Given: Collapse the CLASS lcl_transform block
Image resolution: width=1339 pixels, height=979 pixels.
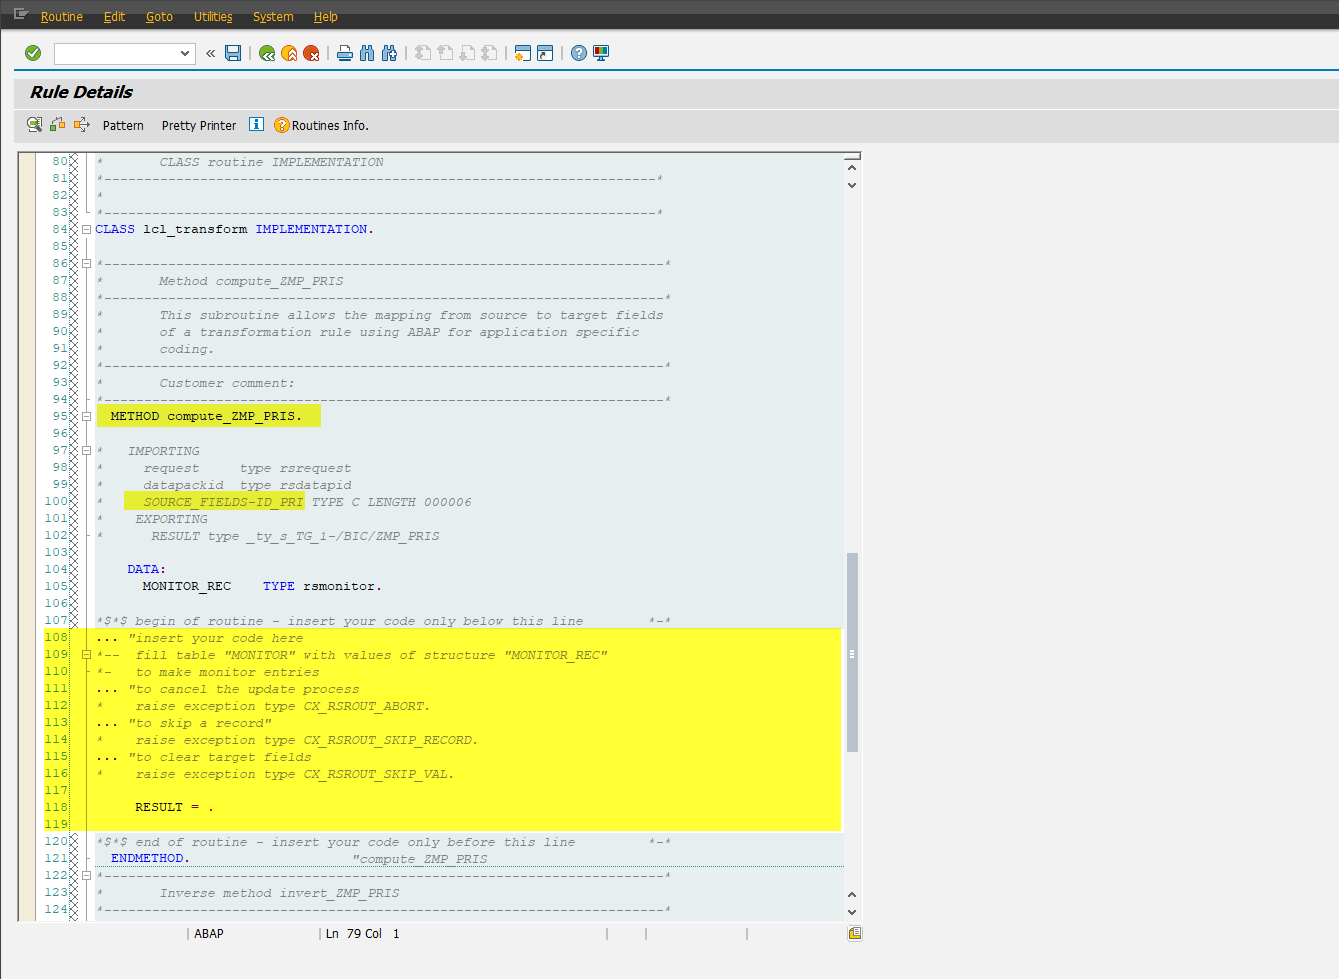Looking at the screenshot, I should pos(86,228).
